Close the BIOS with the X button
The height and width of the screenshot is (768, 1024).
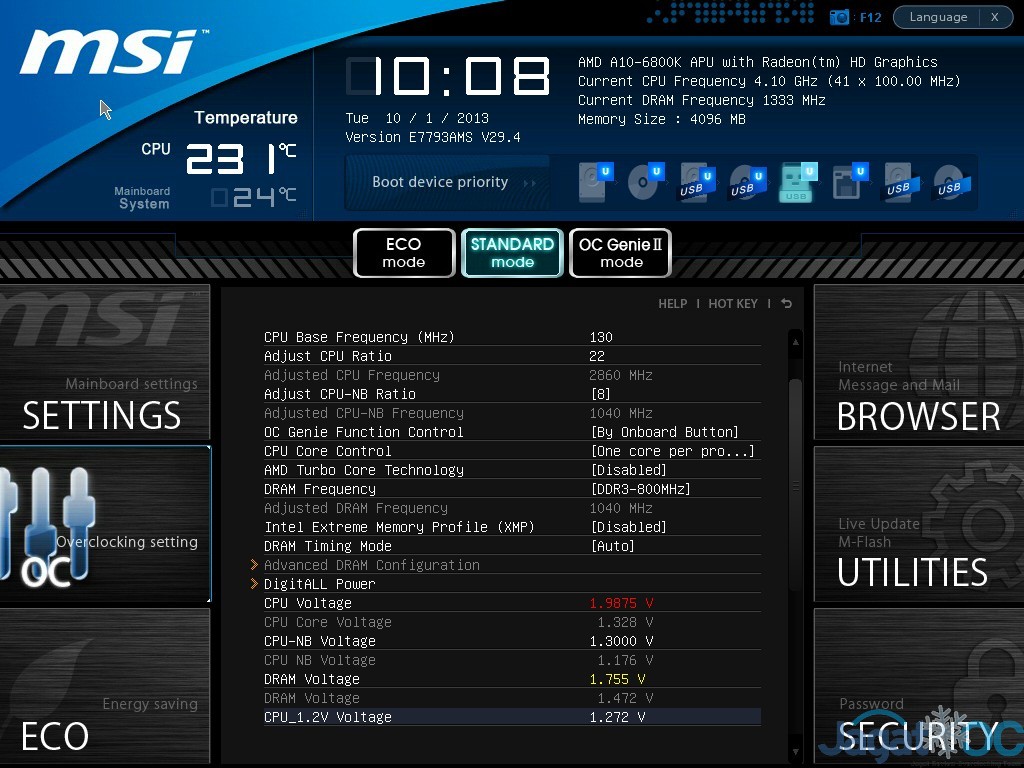tap(995, 17)
